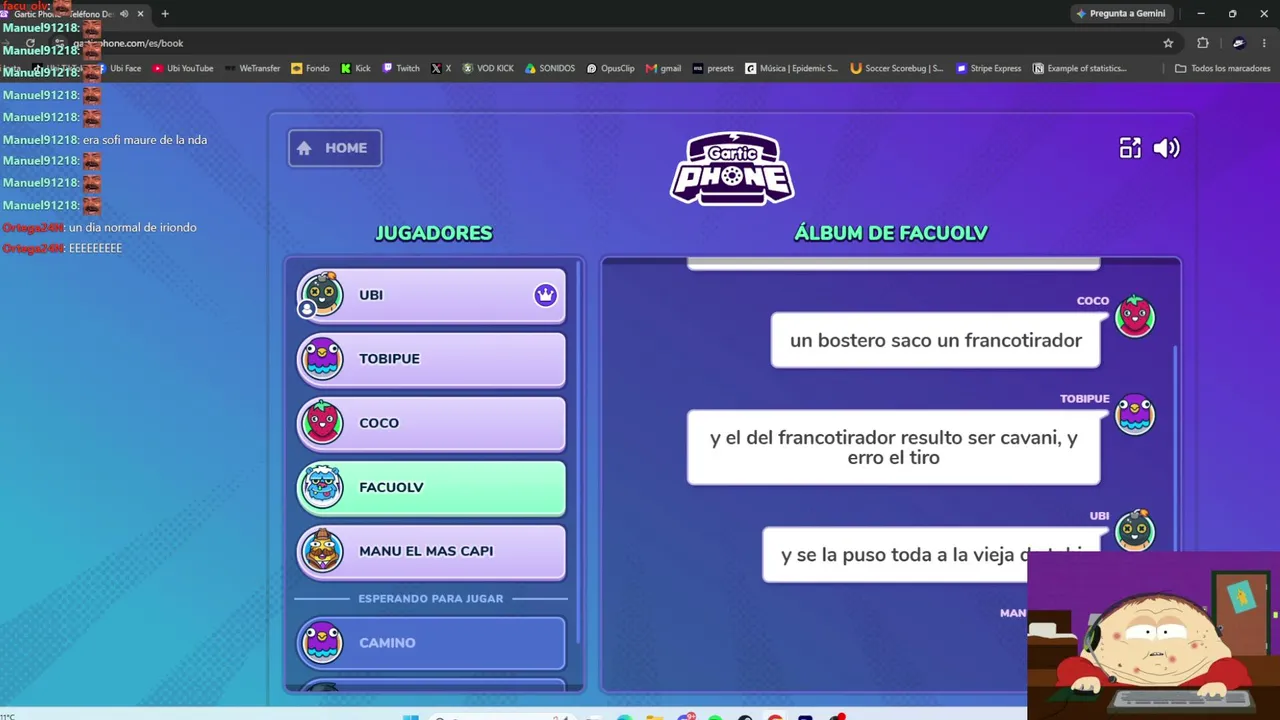Open the 'presets' bookmark
The image size is (1280, 720).
coord(712,68)
